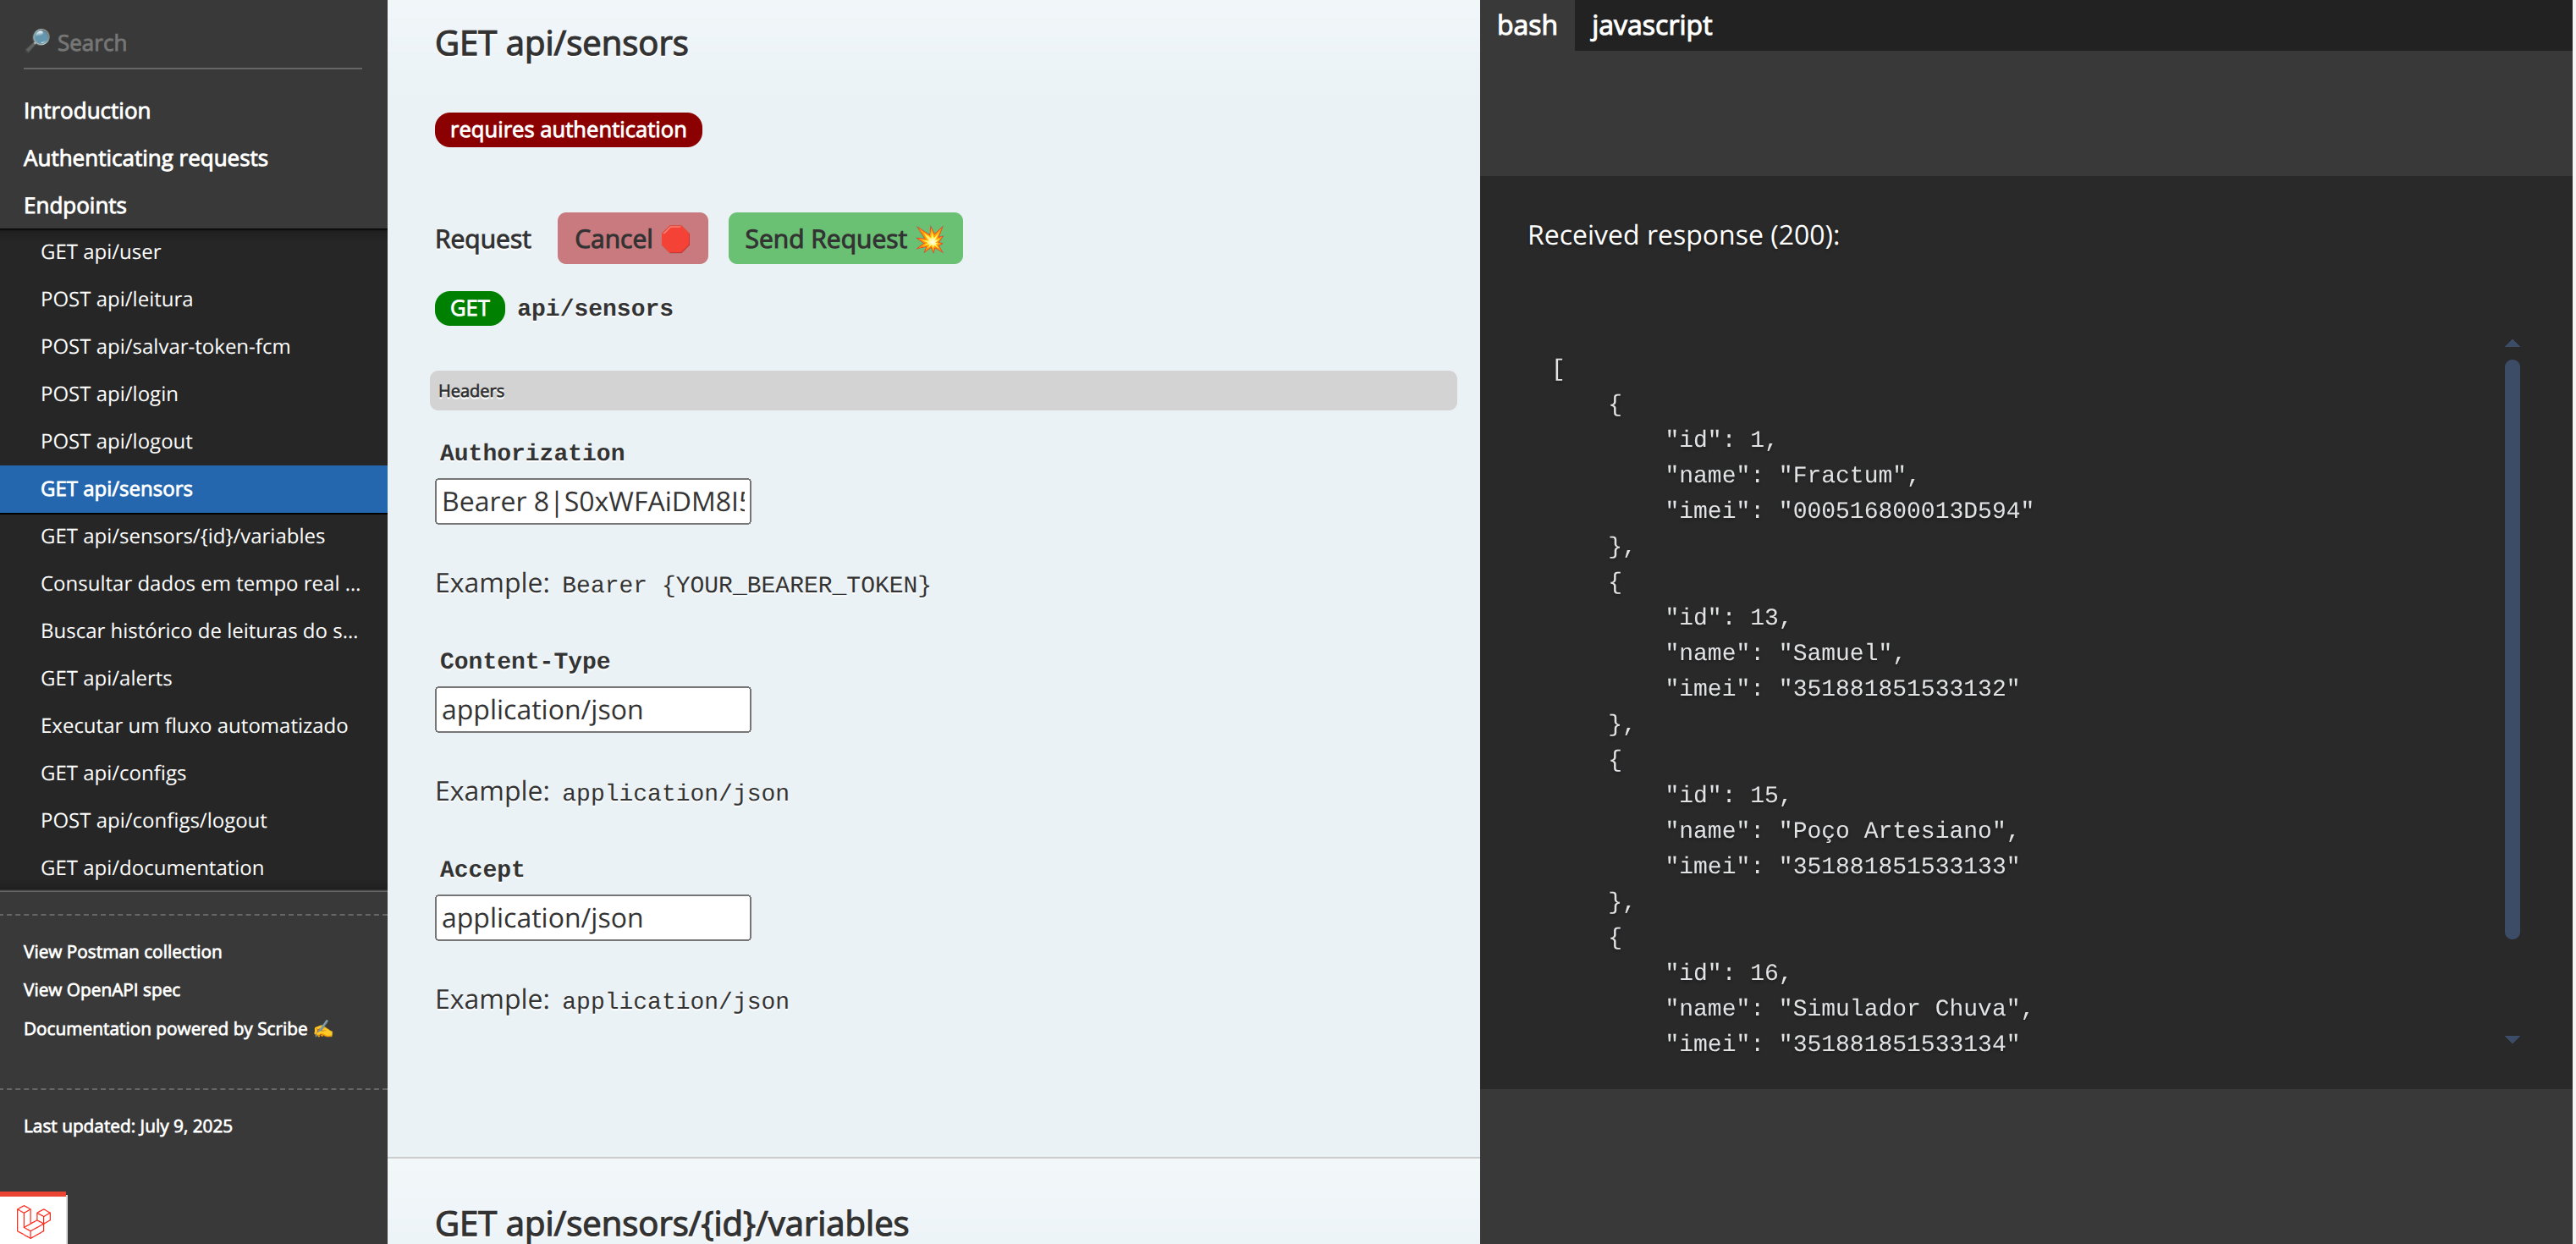Go to POST api/logout endpoint
This screenshot has height=1244, width=2576.
point(193,441)
